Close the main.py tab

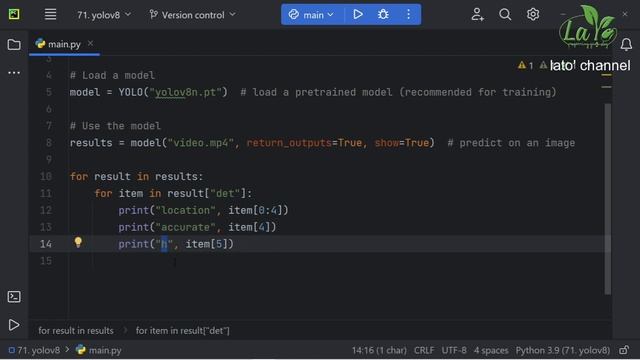coord(90,43)
